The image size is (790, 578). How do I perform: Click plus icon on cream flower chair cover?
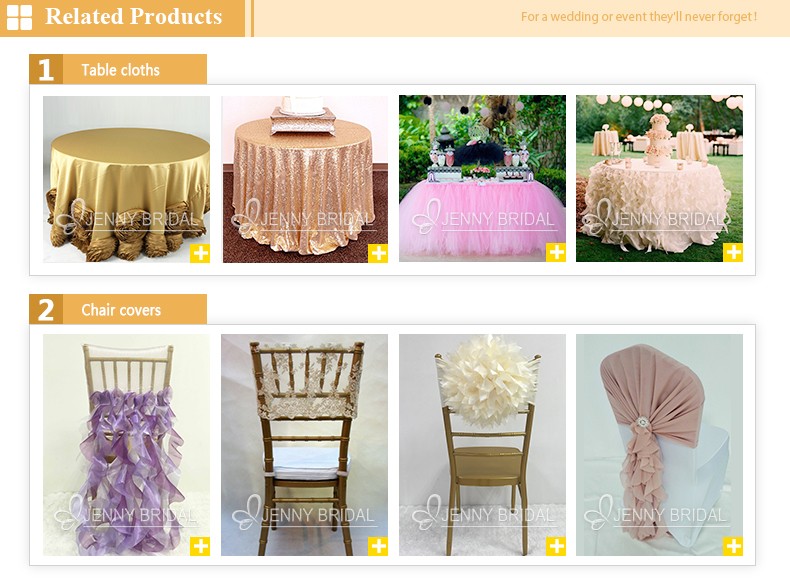point(556,546)
